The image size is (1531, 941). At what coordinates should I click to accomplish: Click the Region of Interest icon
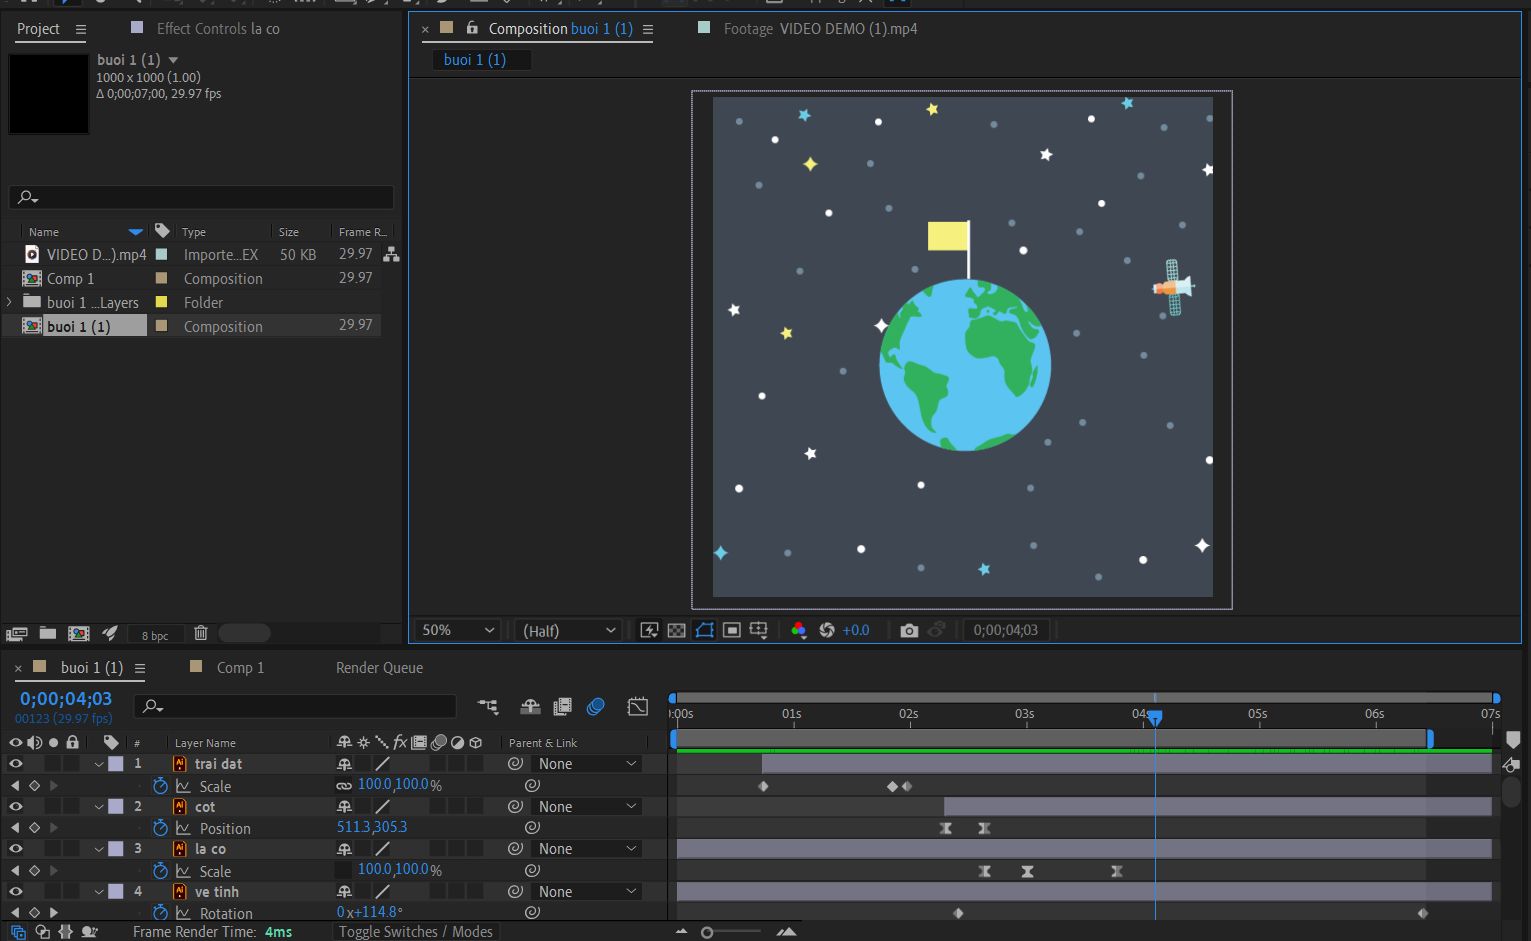(732, 630)
